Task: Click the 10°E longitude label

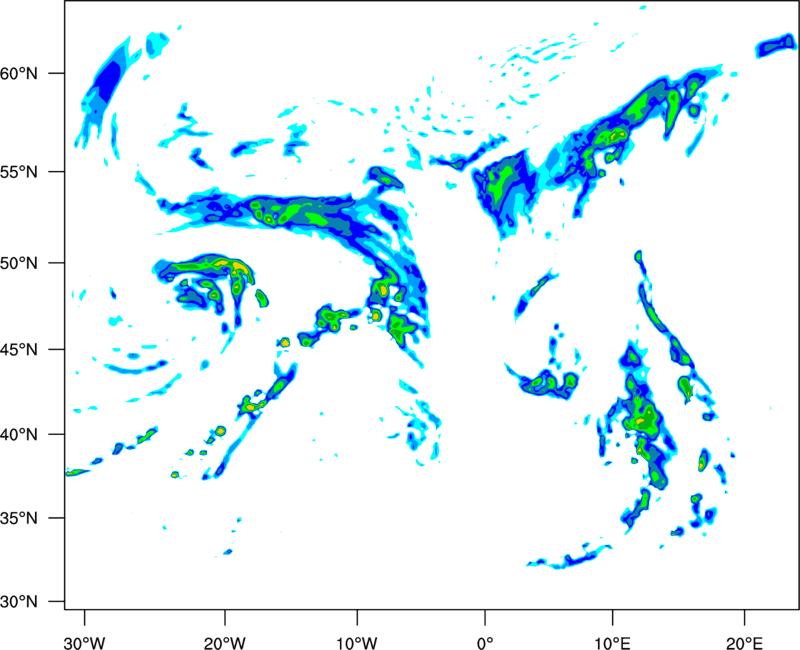Action: 612,643
